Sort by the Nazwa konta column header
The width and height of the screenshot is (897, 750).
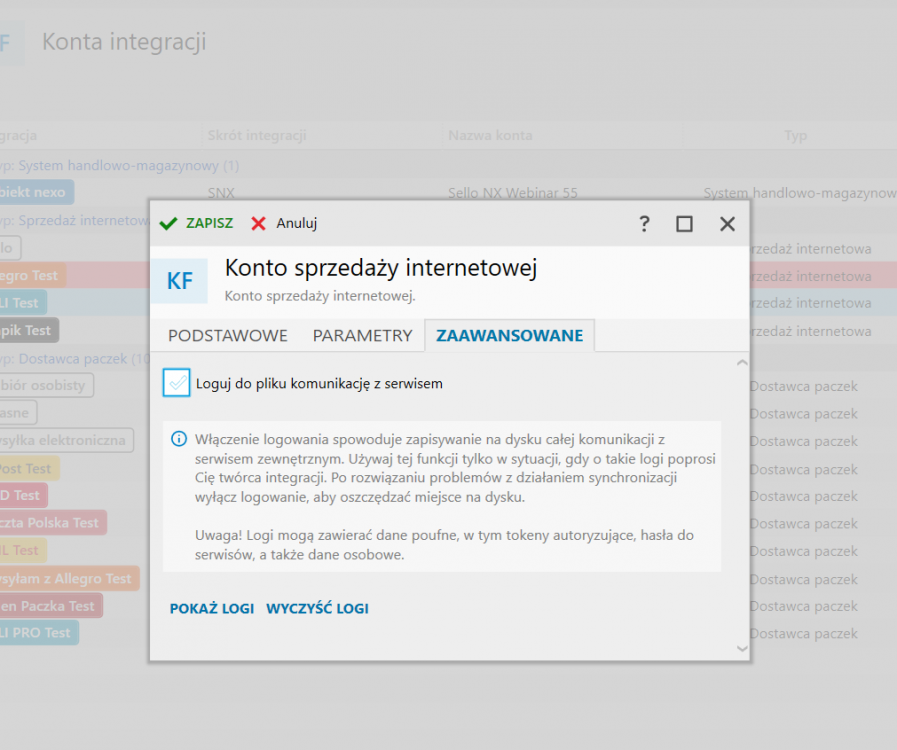[490, 135]
